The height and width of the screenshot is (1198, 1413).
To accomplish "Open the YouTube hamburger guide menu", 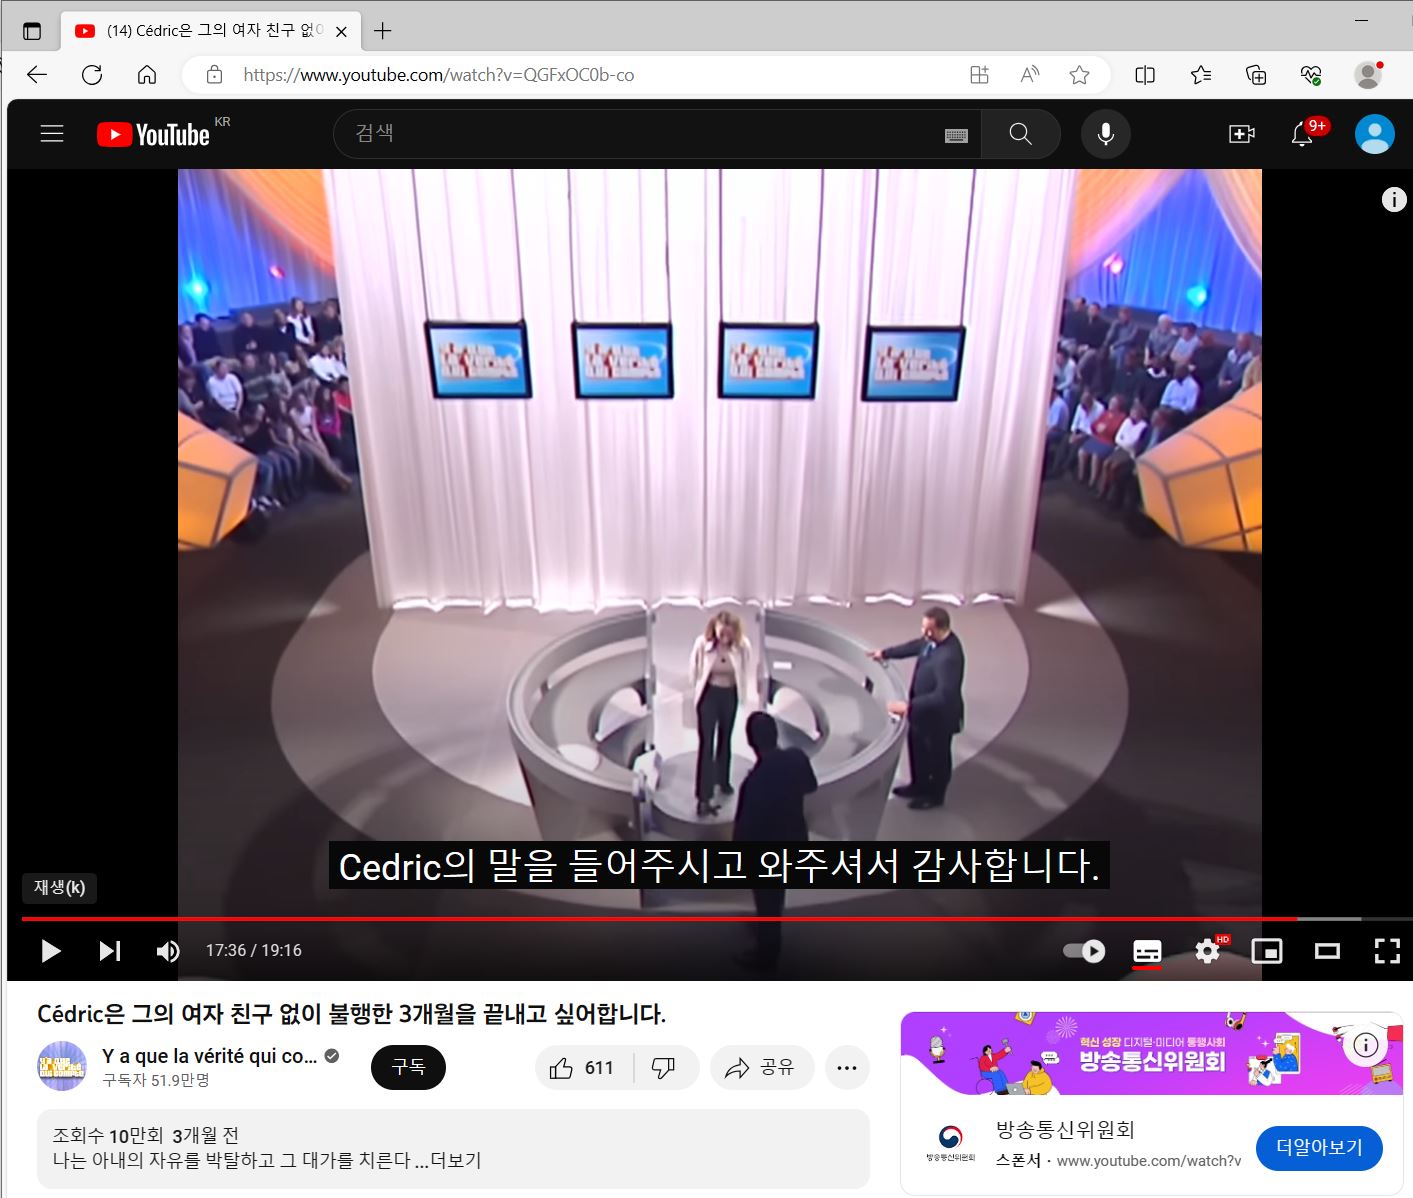I will coord(52,134).
